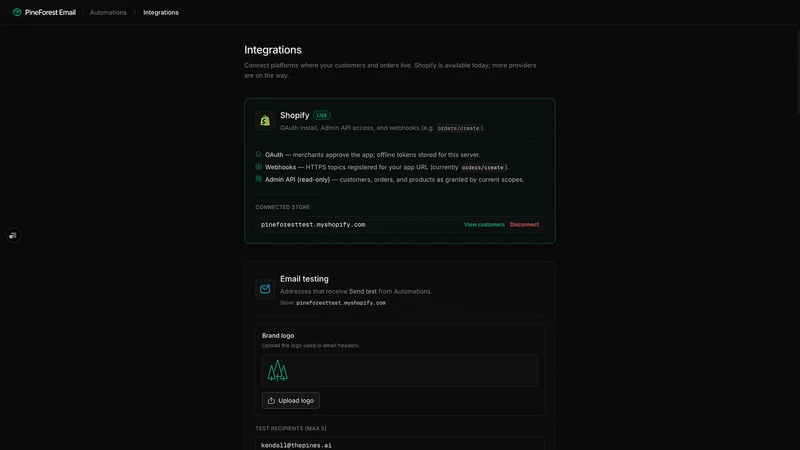Click the CONNECTED STORE label
This screenshot has height=450, width=800.
point(283,207)
